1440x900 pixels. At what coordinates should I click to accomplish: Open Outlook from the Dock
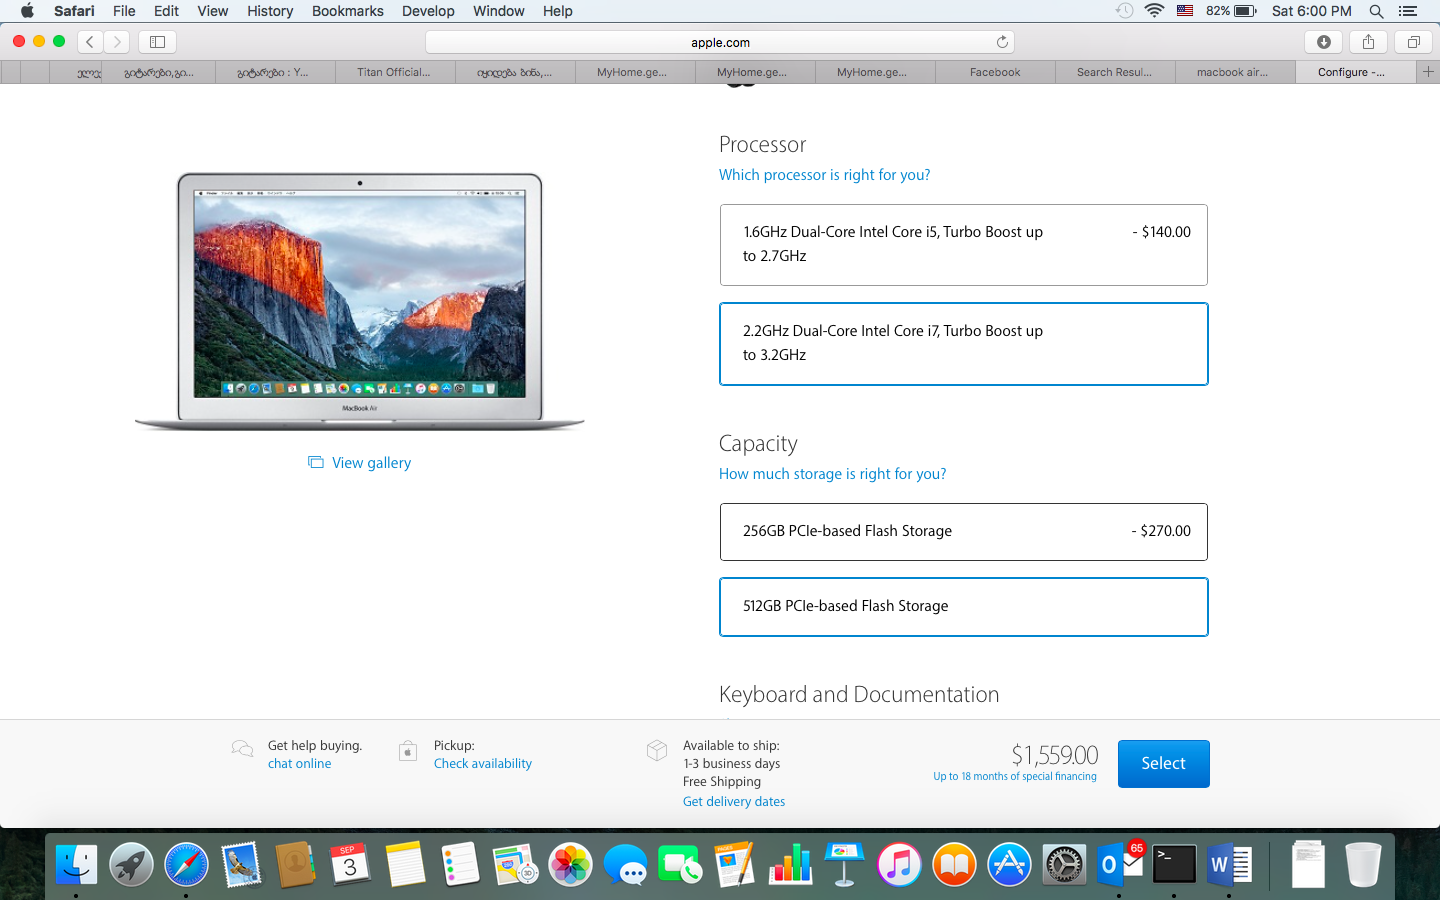[x=1119, y=865]
